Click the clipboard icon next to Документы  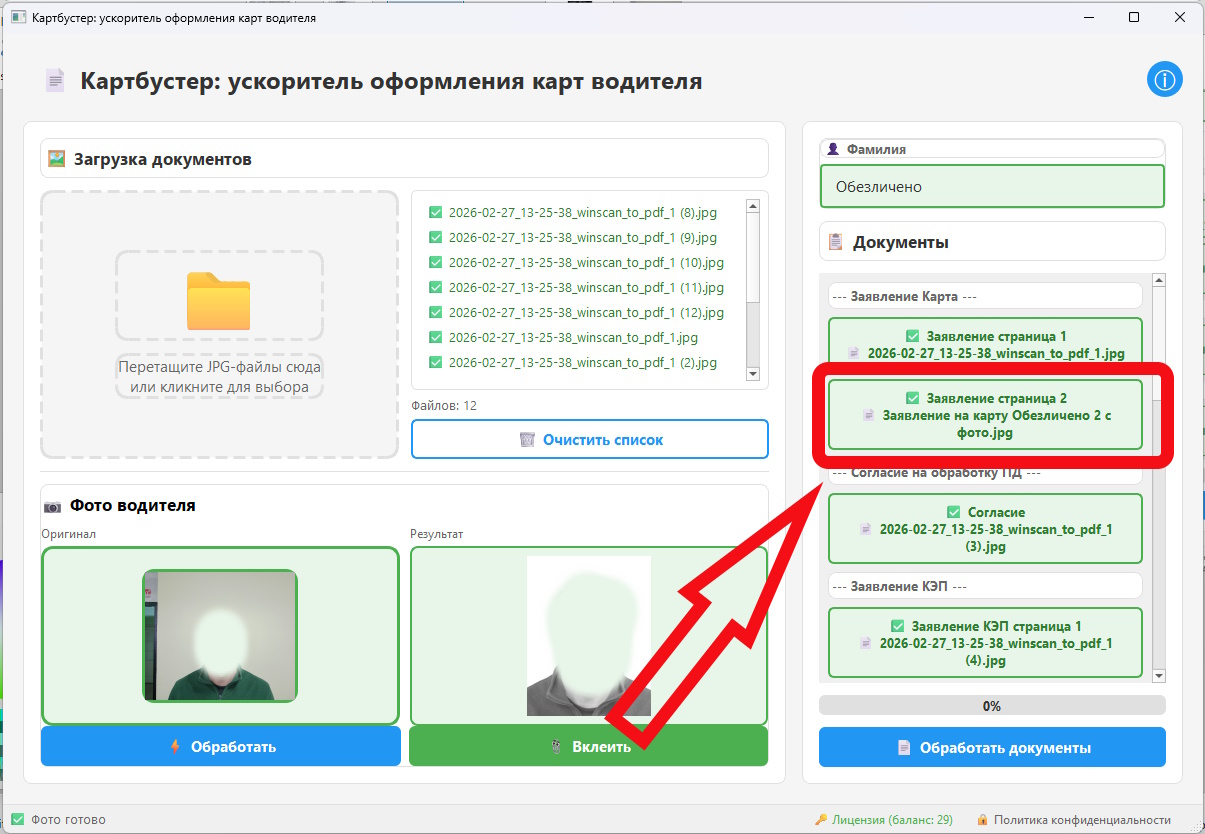[834, 242]
